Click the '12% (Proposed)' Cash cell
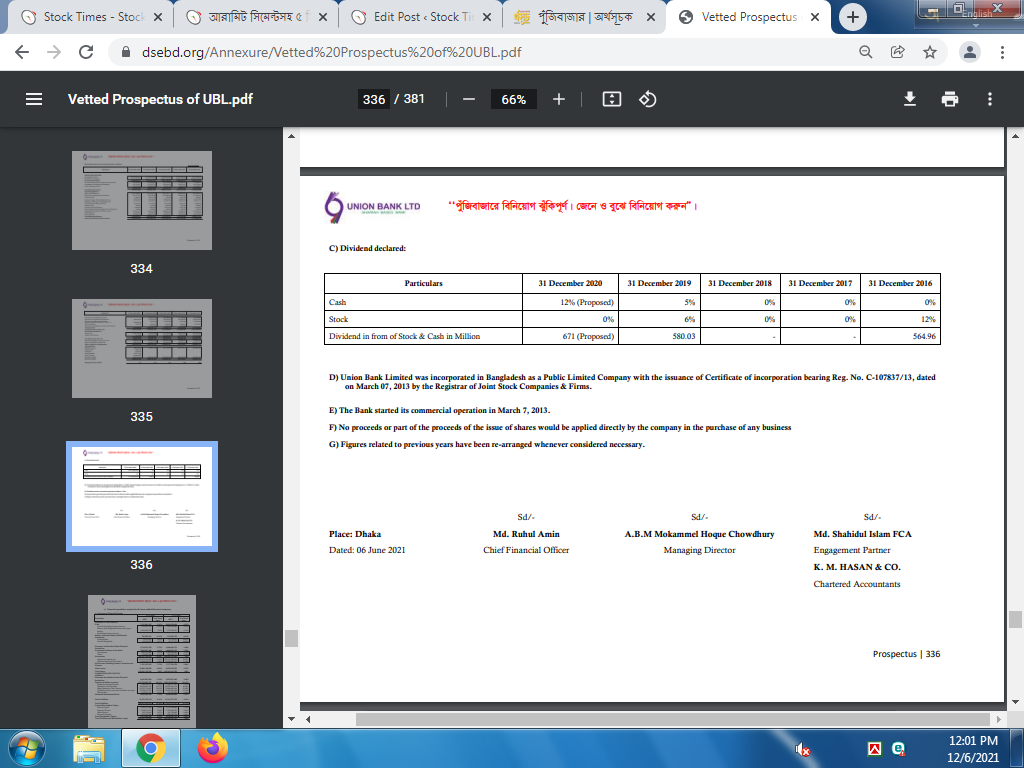Image resolution: width=1024 pixels, height=768 pixels. tap(570, 302)
